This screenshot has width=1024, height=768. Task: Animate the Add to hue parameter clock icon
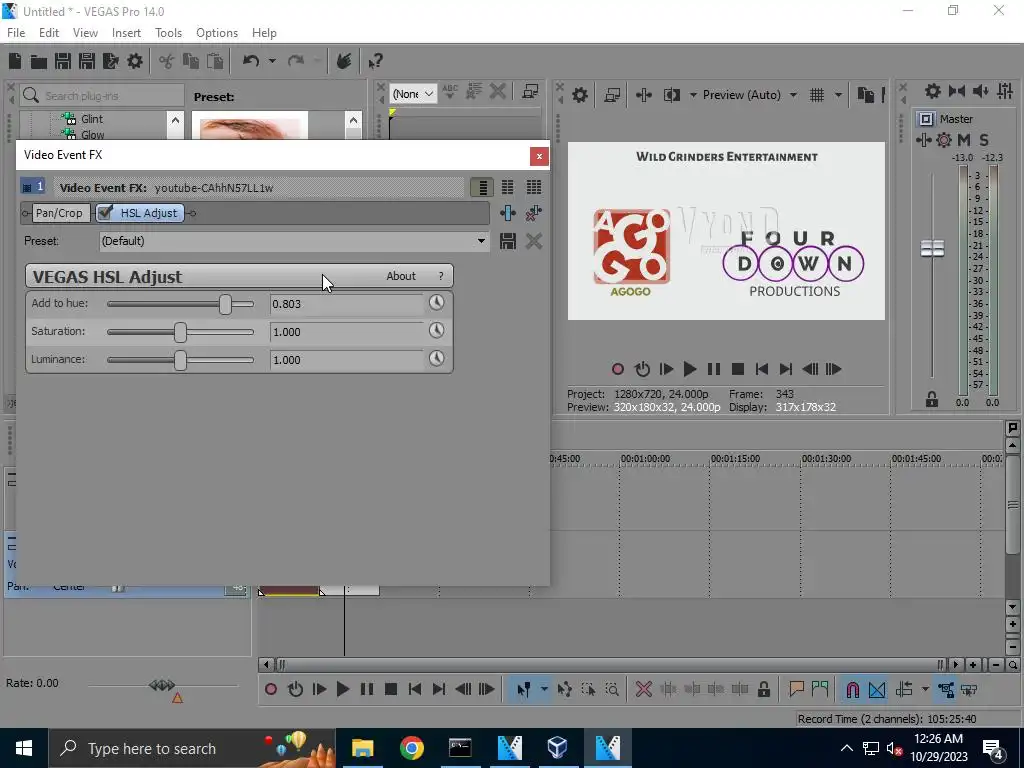(x=436, y=302)
